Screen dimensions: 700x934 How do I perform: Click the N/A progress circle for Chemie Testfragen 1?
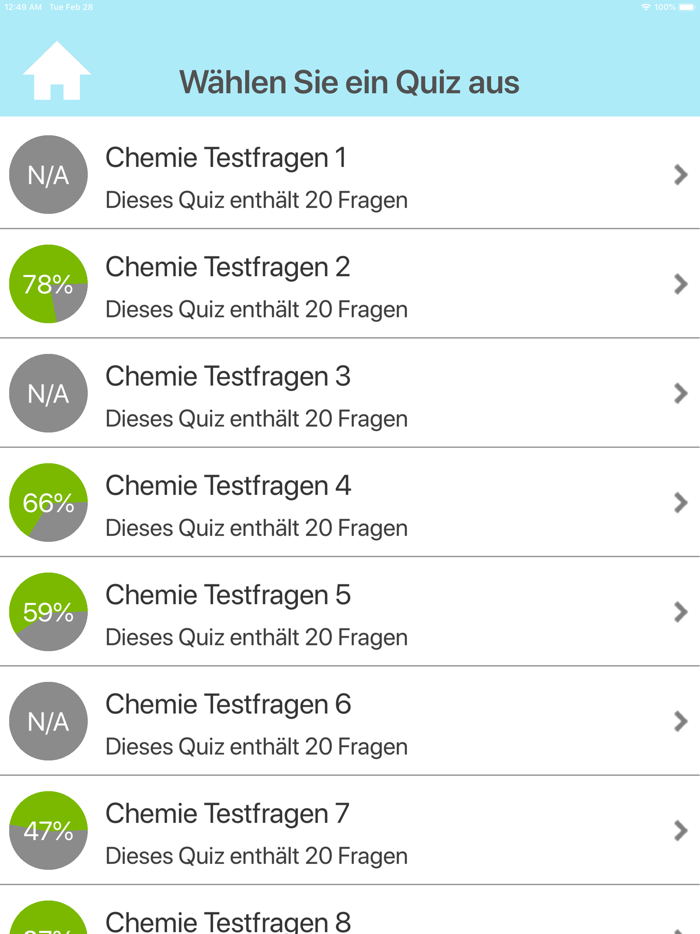click(x=48, y=174)
